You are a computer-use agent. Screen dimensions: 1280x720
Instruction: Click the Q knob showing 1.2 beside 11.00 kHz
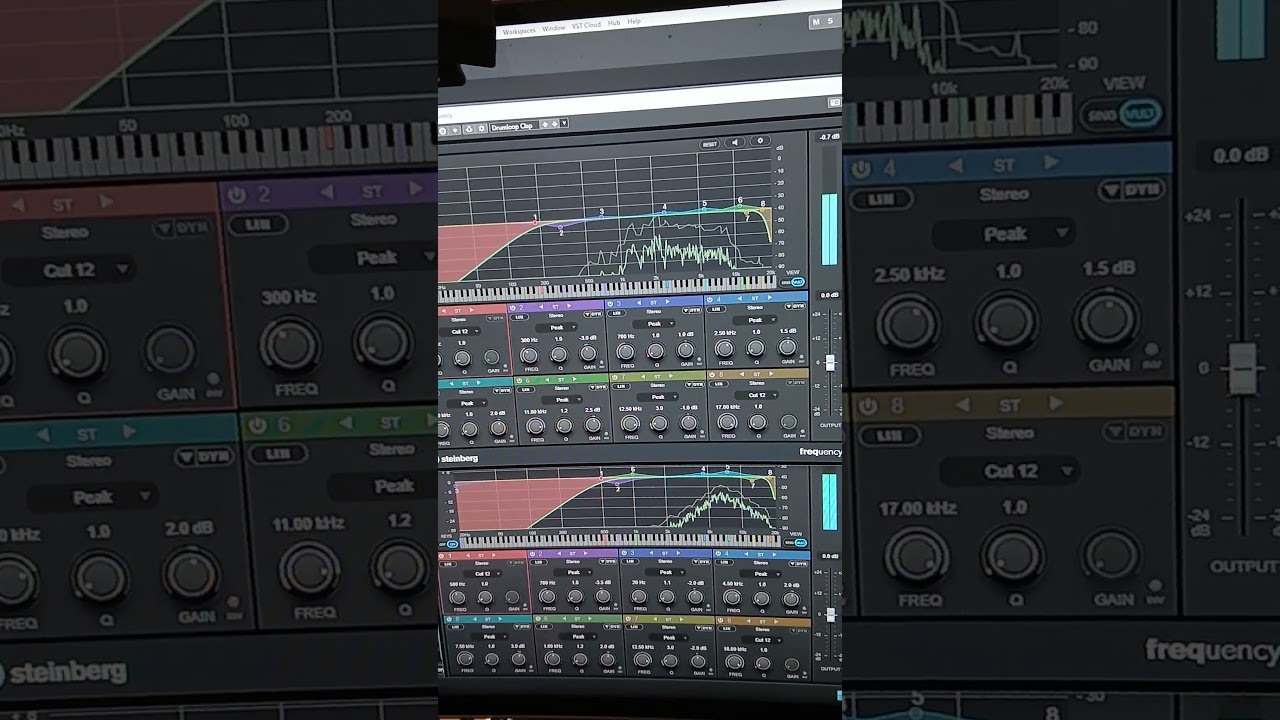tap(564, 426)
